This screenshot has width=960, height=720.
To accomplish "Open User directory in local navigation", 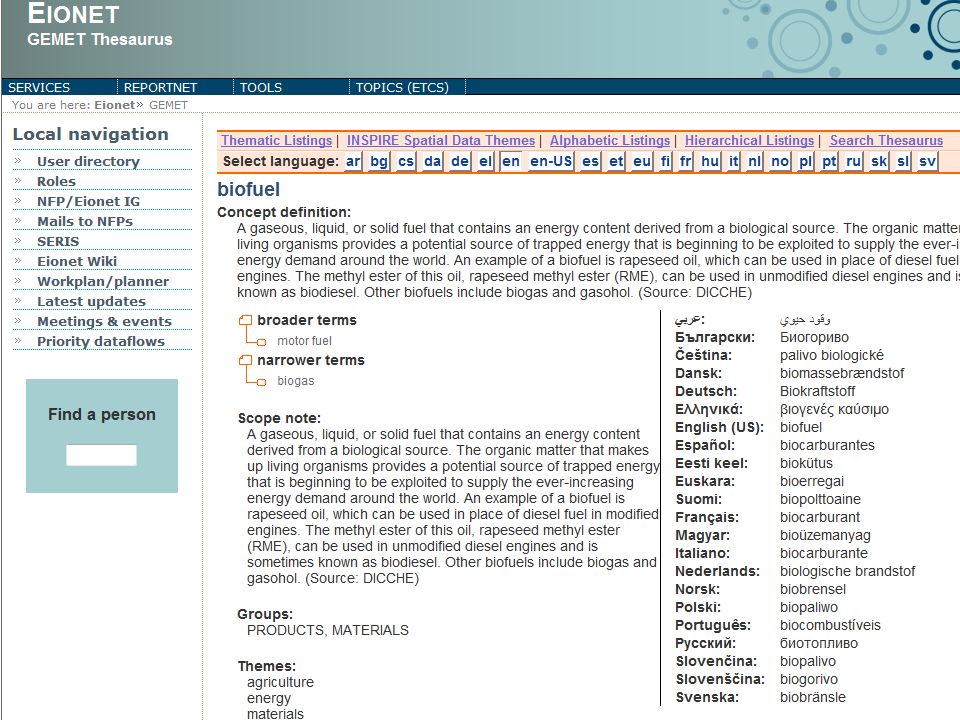I will (x=88, y=161).
